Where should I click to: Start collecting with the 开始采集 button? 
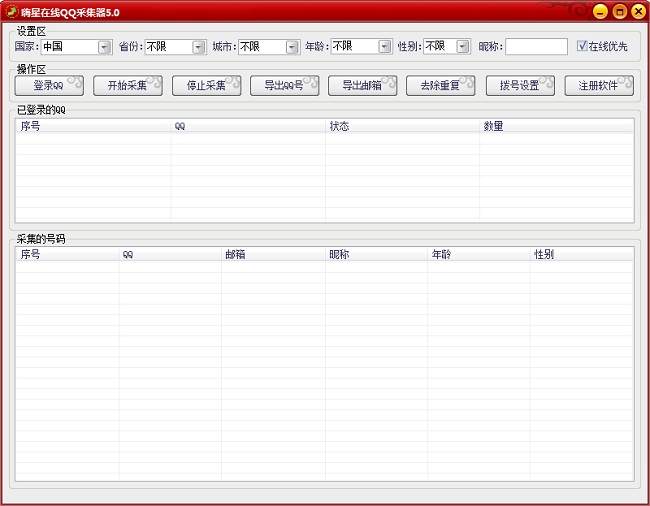127,86
